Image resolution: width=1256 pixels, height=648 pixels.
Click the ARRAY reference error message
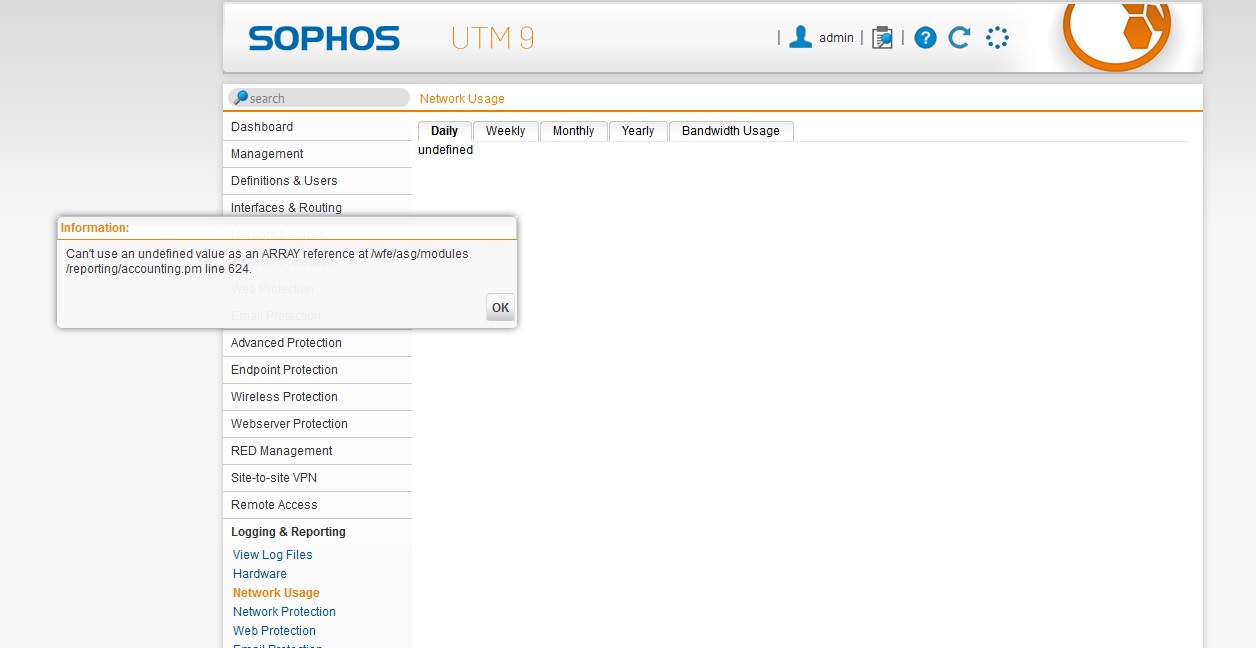pyautogui.click(x=267, y=261)
